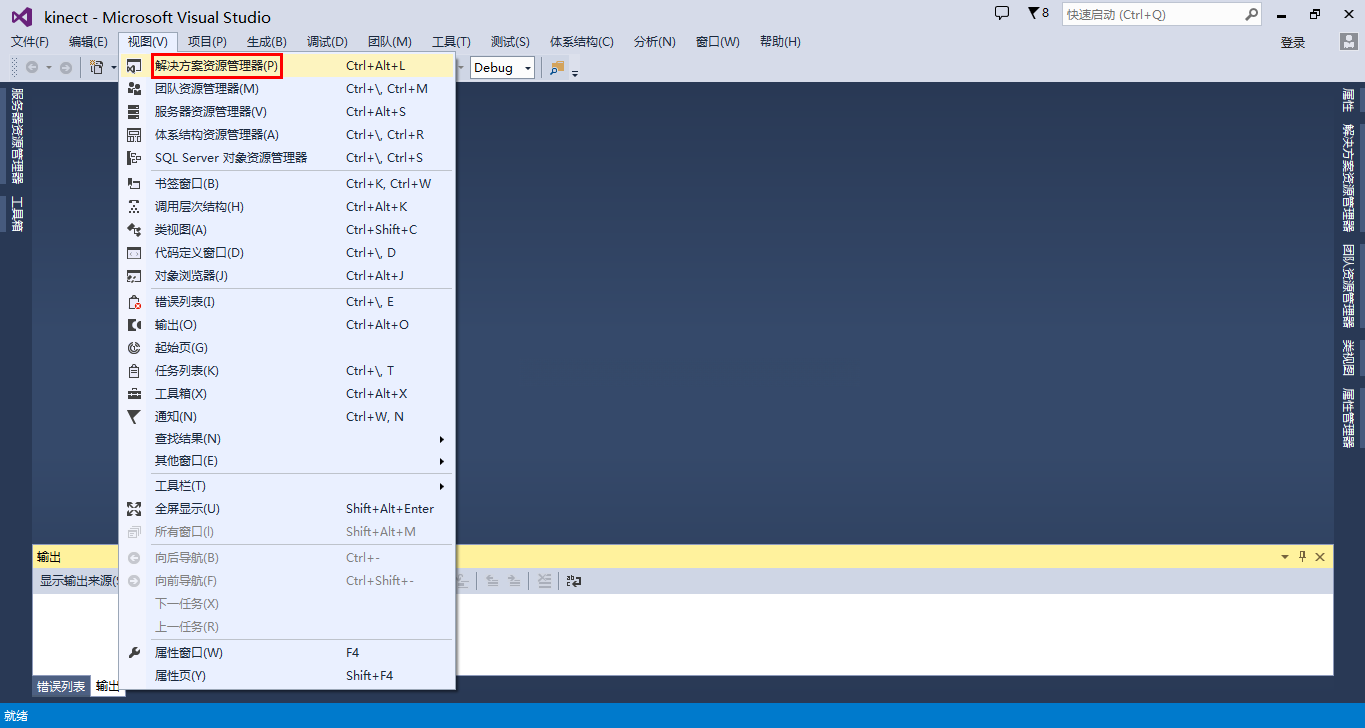
Task: Click the 类视图 menu icon
Action: [134, 230]
